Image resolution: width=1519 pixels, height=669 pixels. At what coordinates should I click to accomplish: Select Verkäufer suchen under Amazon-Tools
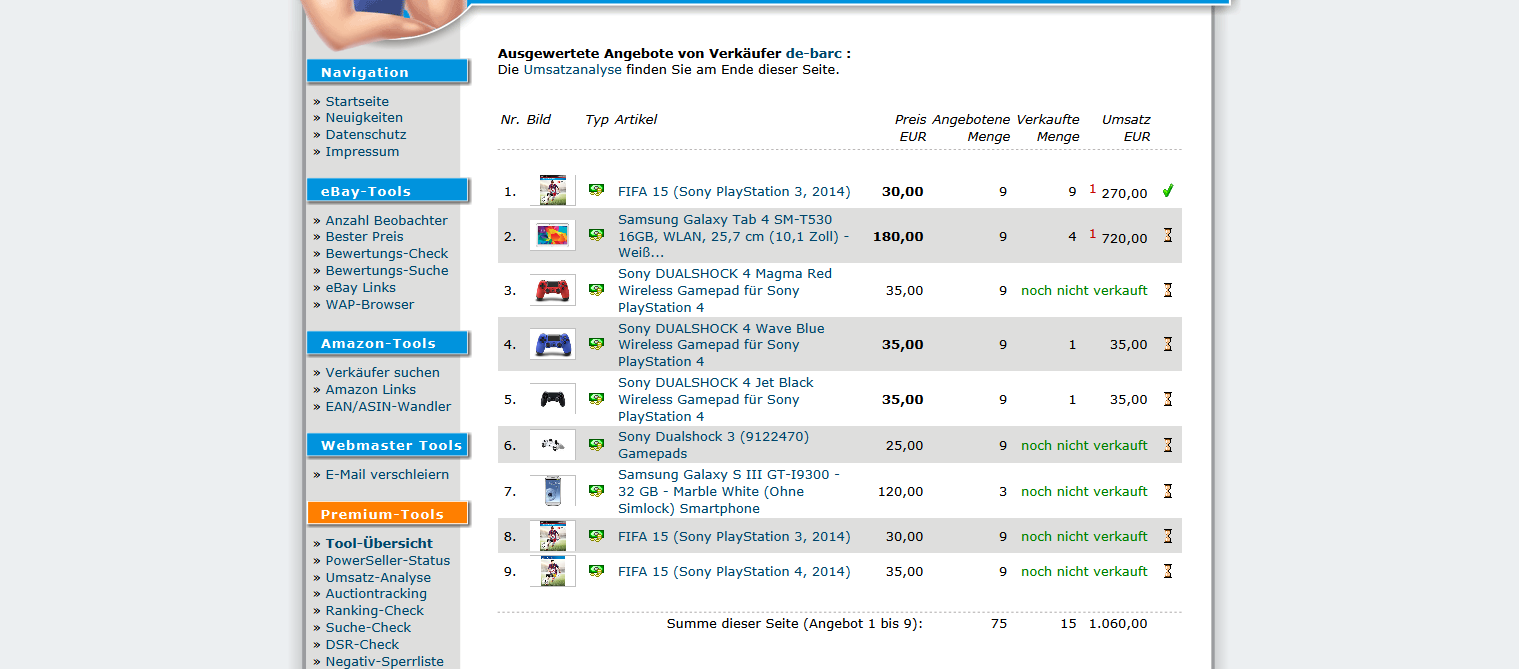(382, 372)
